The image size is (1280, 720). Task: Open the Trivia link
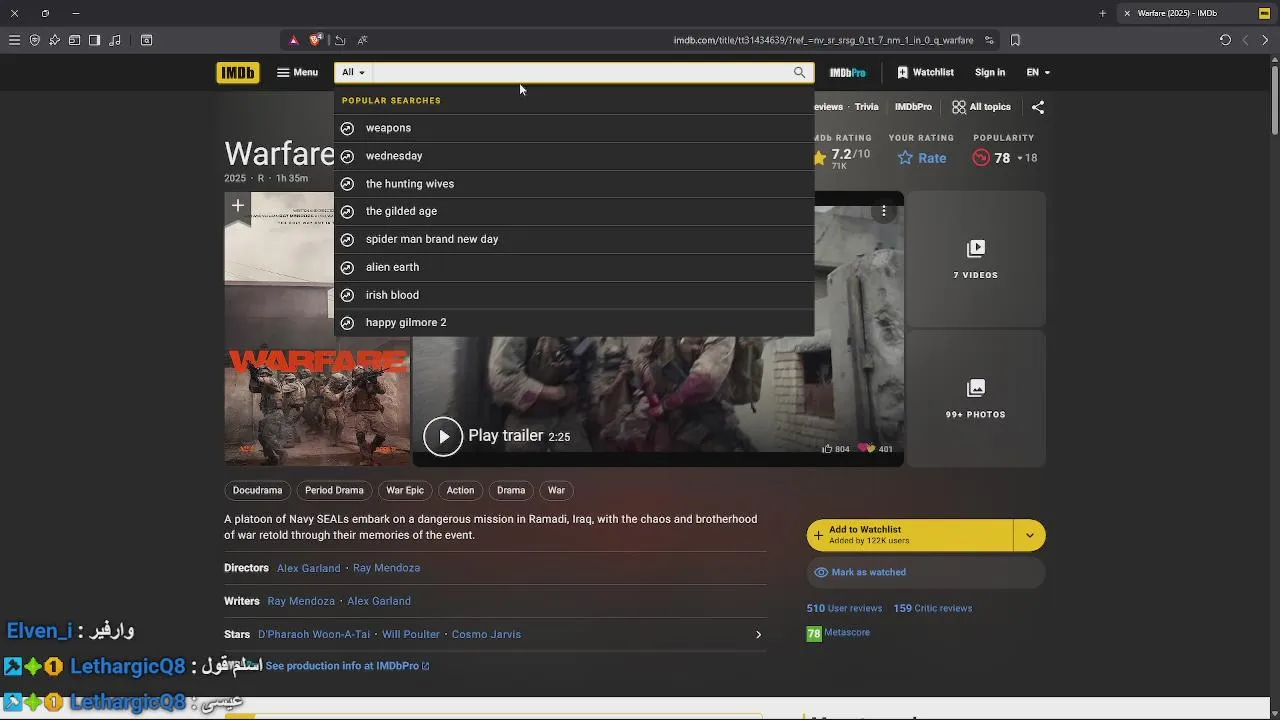click(x=866, y=107)
